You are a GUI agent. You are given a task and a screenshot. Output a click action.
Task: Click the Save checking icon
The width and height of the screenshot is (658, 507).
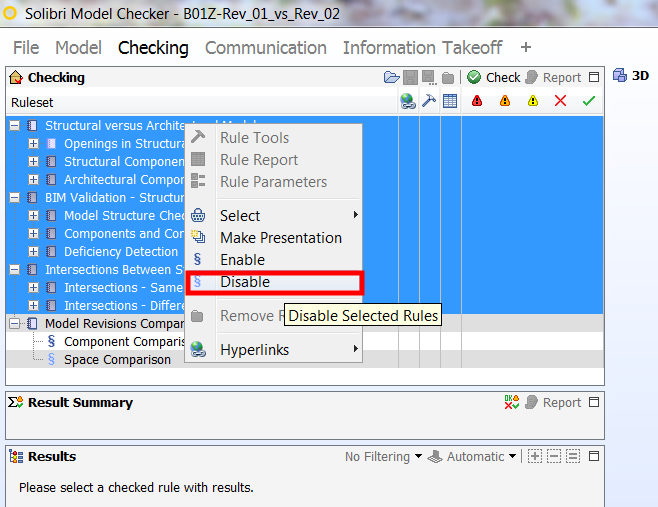click(410, 77)
